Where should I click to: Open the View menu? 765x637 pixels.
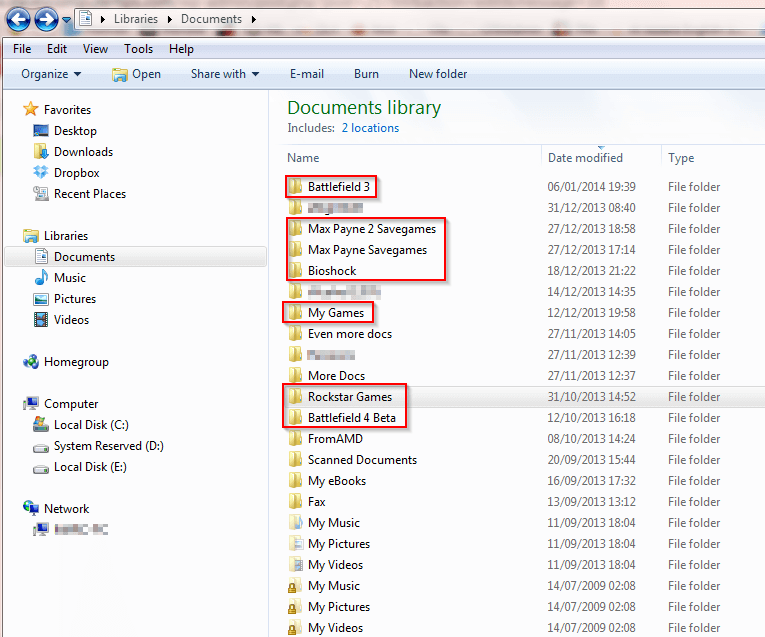pos(95,49)
